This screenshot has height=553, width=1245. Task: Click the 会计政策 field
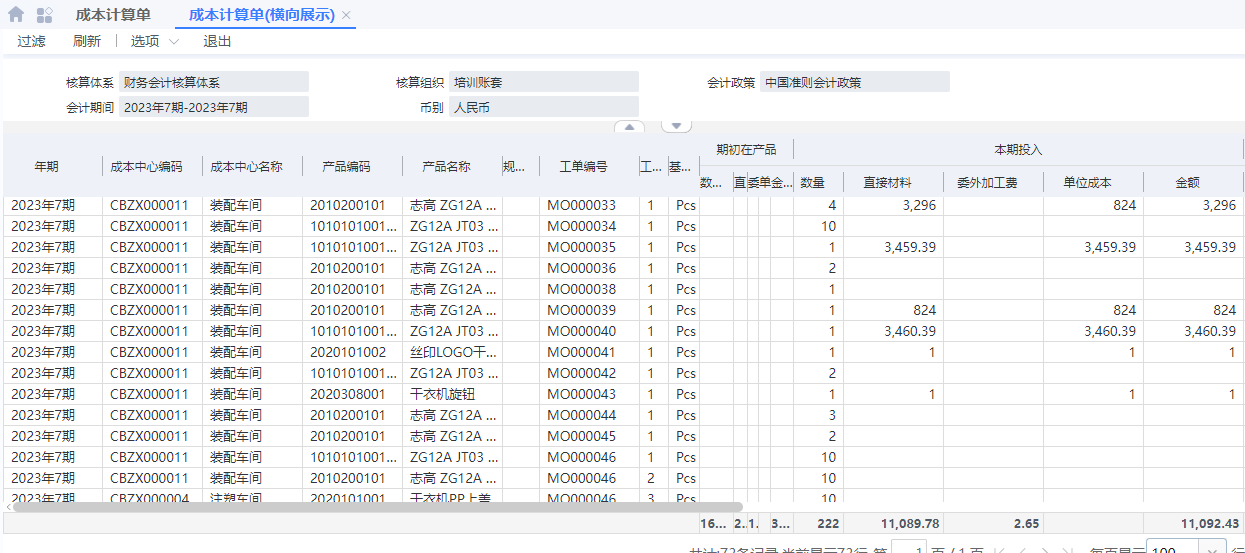854,82
